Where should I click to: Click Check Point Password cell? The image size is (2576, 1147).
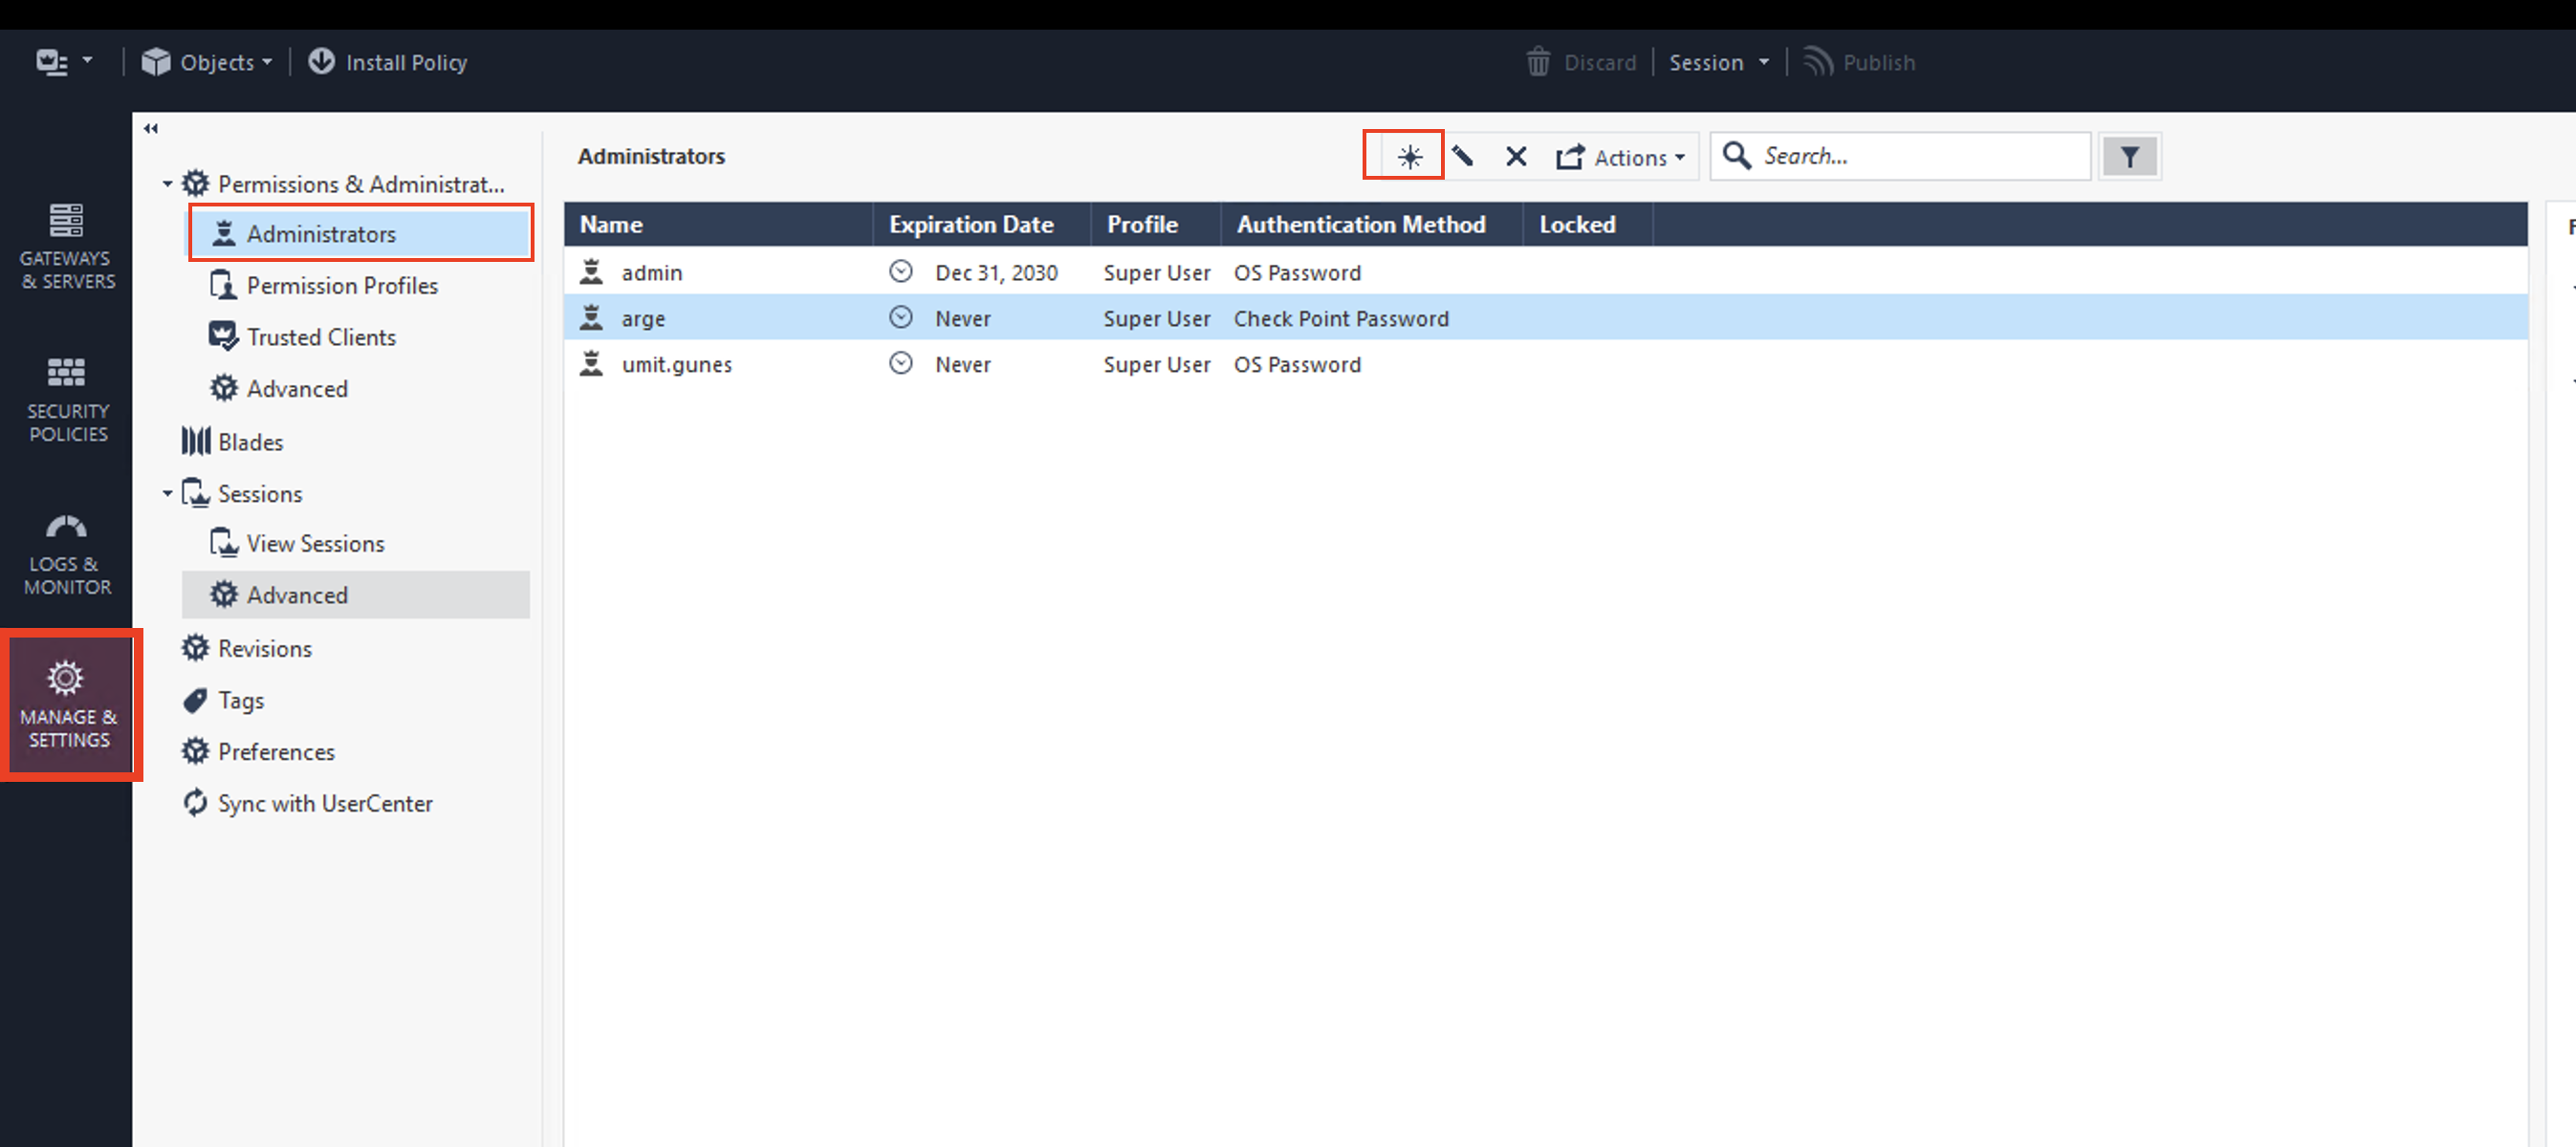tap(1341, 319)
